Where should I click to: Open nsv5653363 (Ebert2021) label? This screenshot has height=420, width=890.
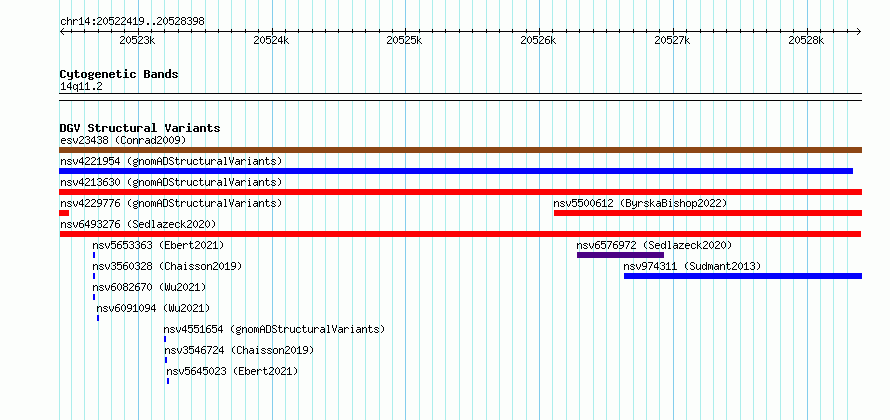[x=158, y=245]
